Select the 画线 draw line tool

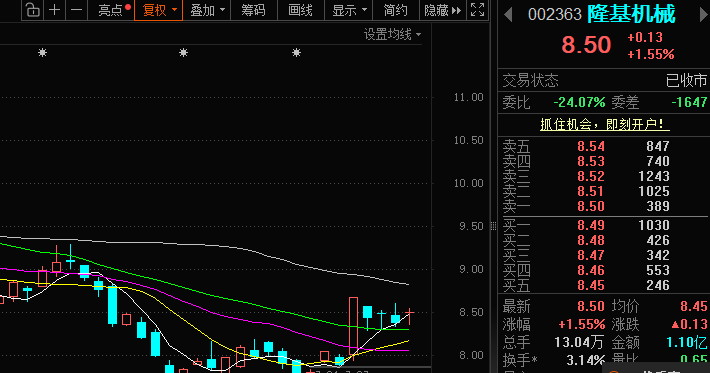301,10
